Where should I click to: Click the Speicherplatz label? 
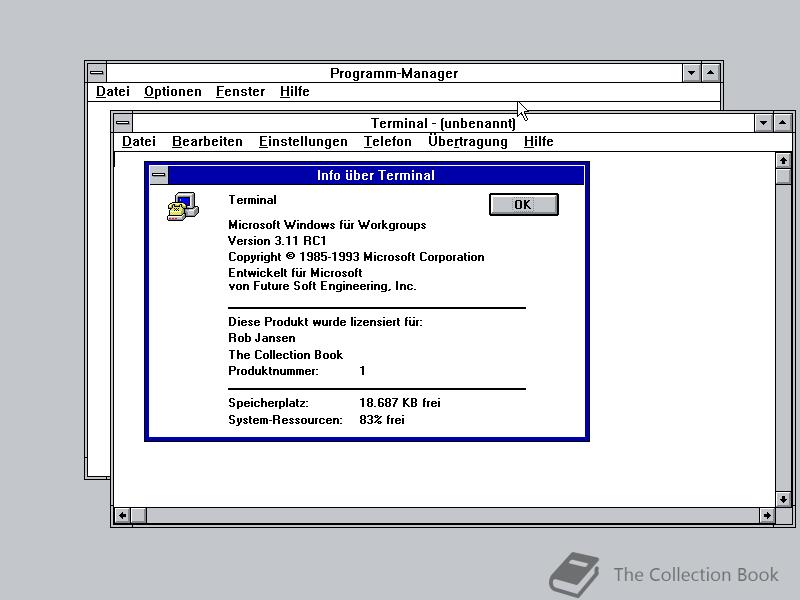268,403
